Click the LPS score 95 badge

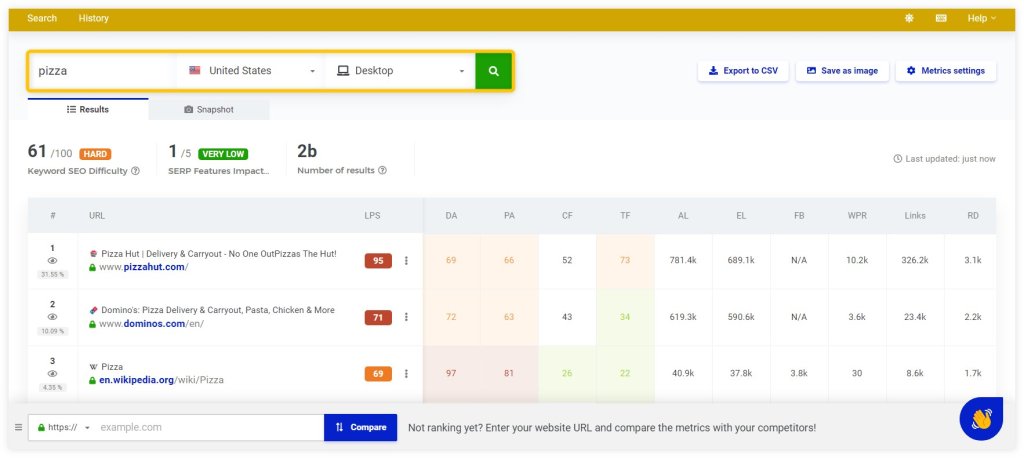[x=378, y=261]
